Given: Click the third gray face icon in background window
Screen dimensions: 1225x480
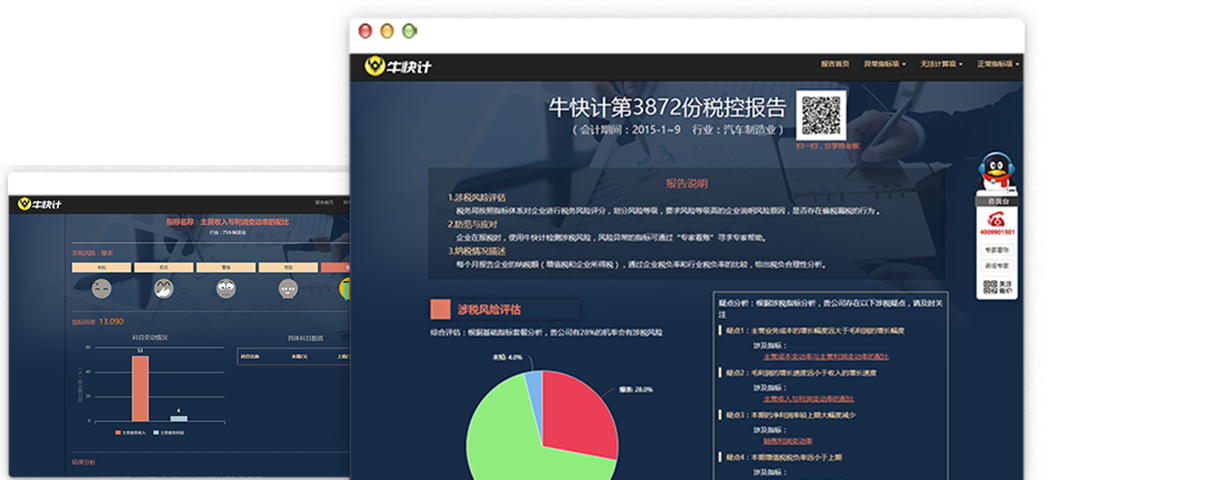Looking at the screenshot, I should 226,288.
